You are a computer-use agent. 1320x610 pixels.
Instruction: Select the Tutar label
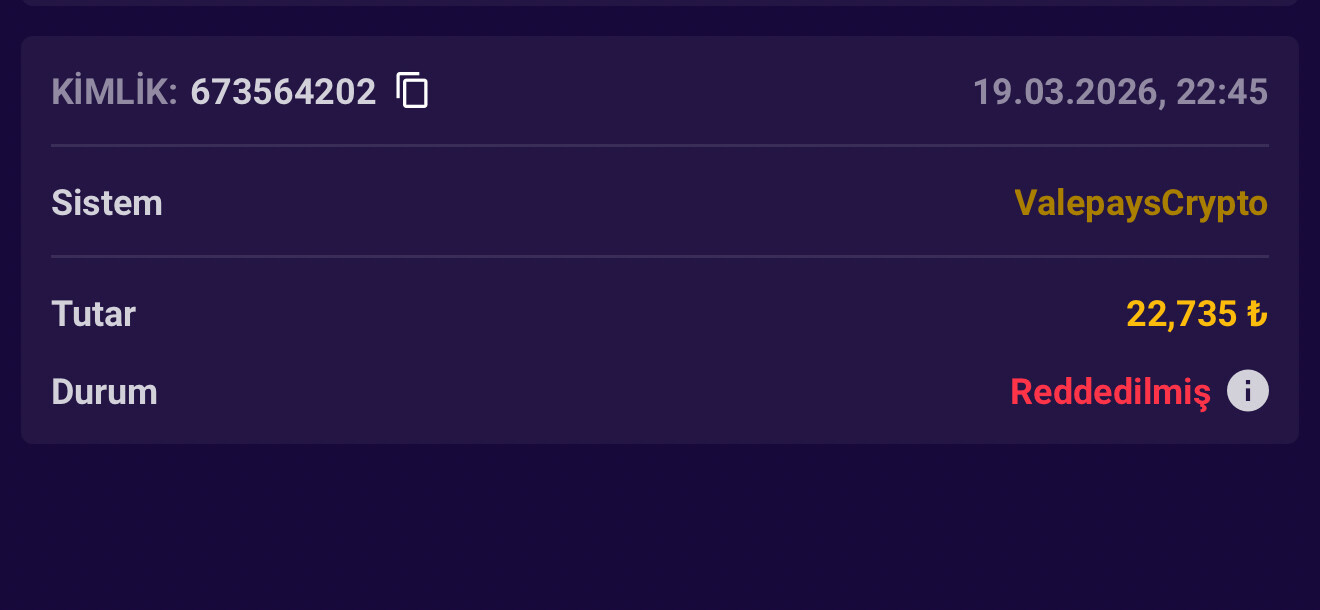(x=93, y=314)
